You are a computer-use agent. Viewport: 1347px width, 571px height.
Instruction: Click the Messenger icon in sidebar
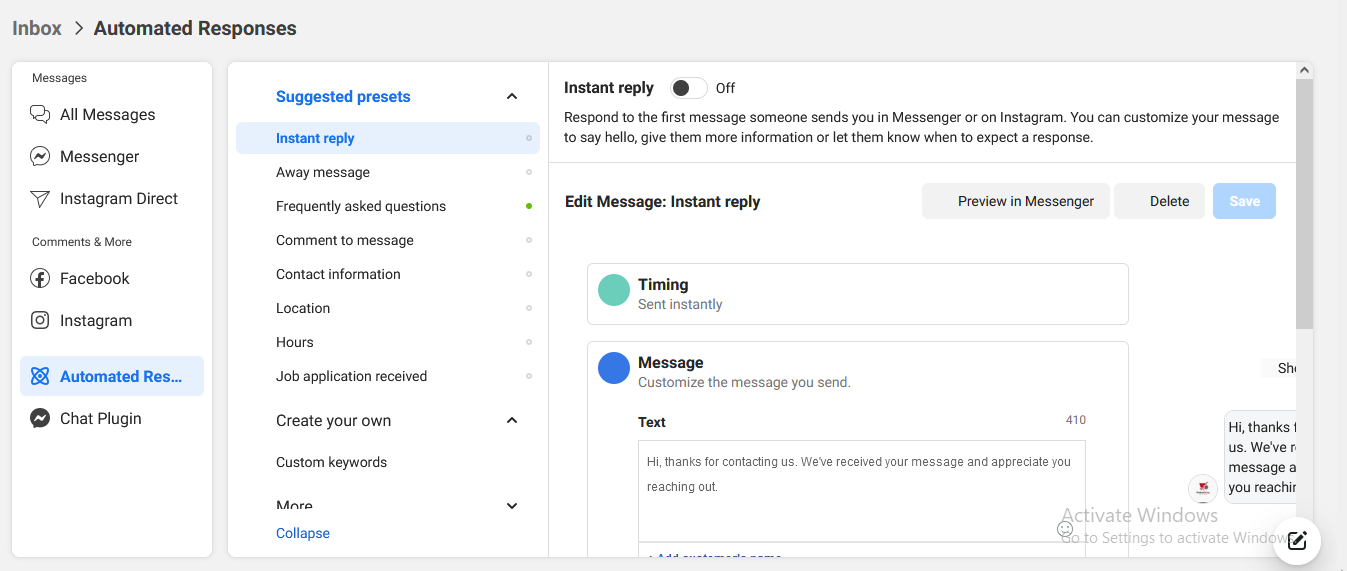point(40,157)
